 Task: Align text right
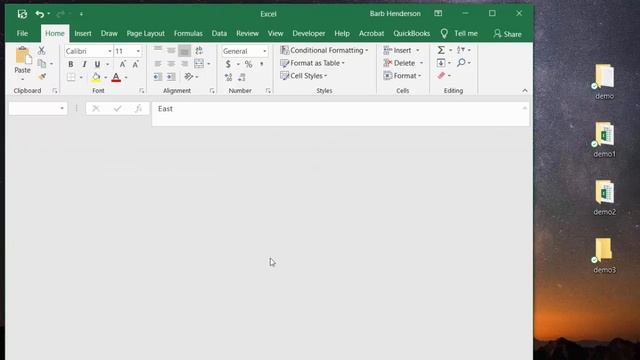pos(184,64)
